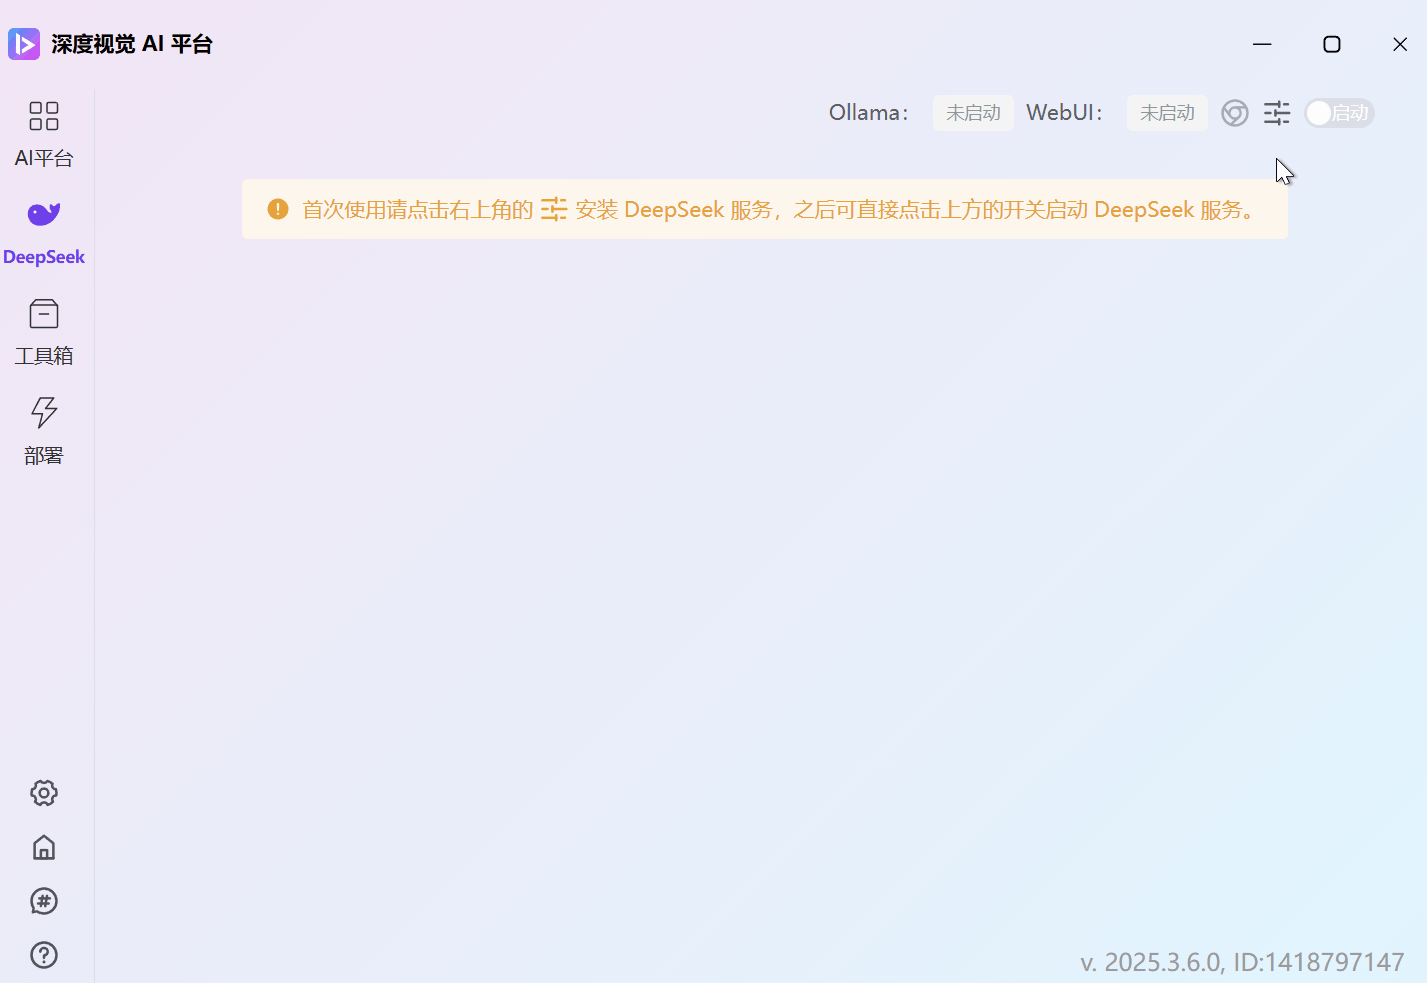Open the 工具箱 toolbox section
This screenshot has width=1427, height=983.
(x=44, y=333)
